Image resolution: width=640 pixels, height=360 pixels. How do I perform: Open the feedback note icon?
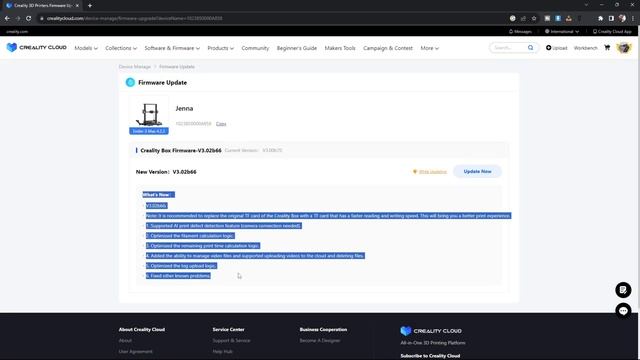click(623, 290)
